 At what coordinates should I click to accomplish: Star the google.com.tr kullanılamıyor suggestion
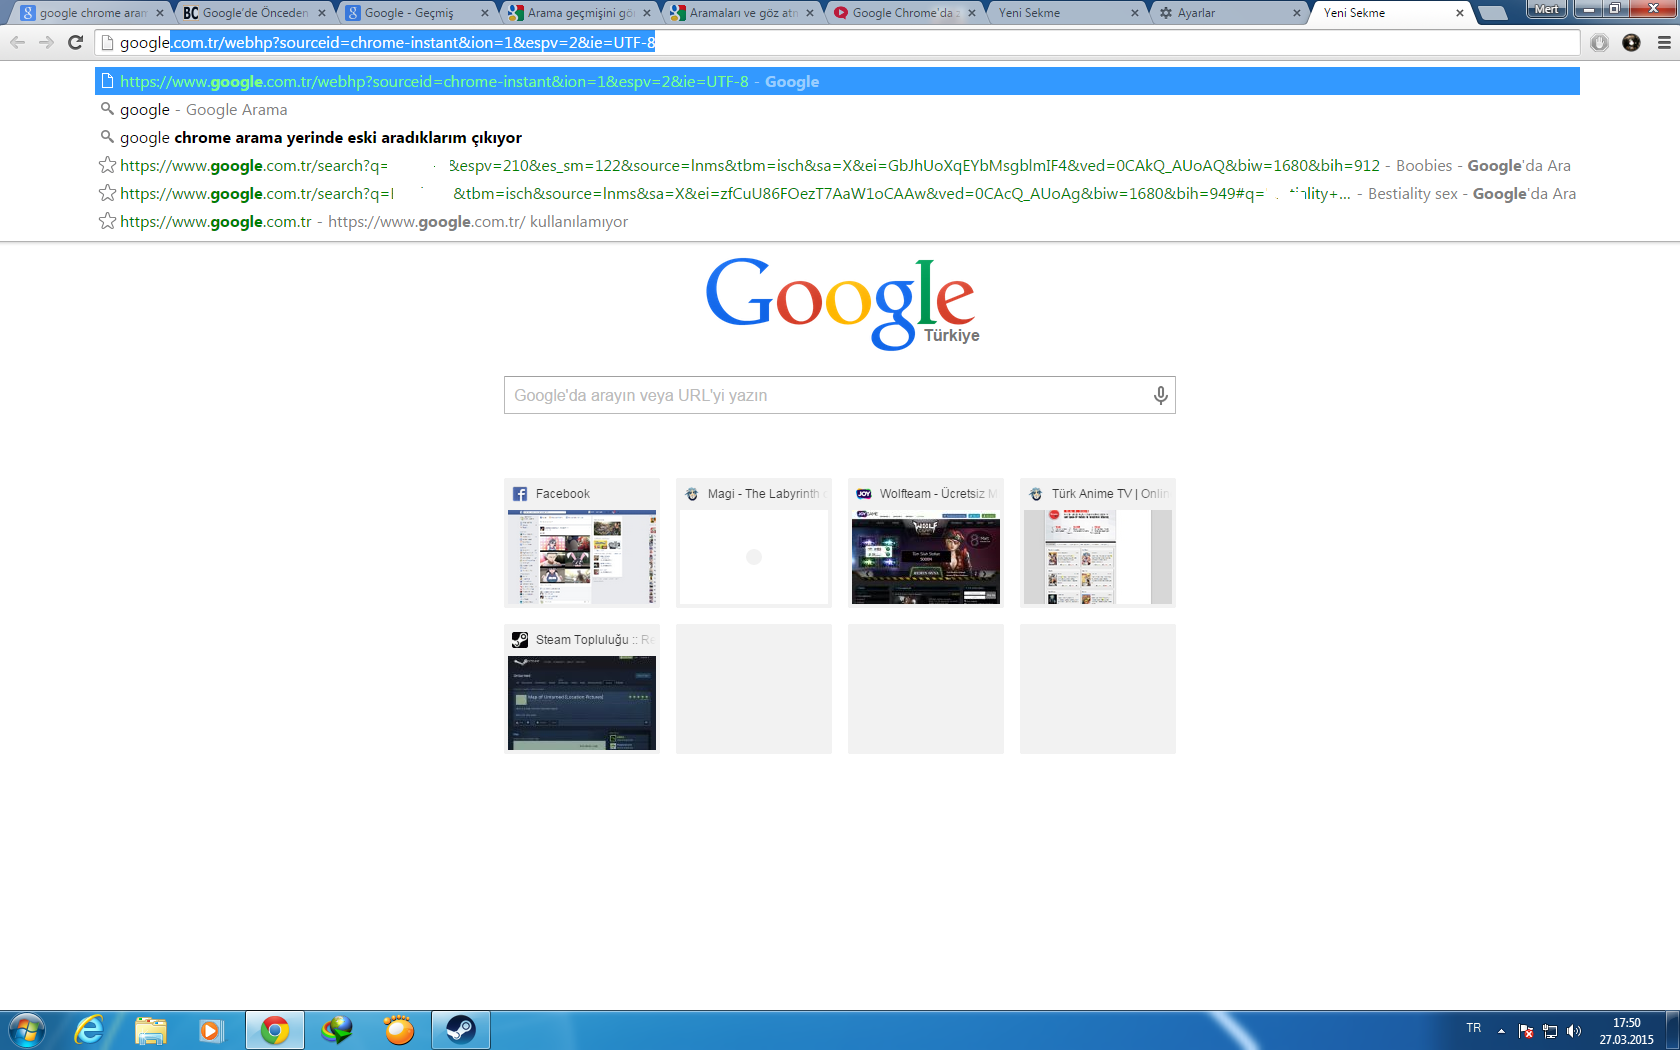click(107, 221)
